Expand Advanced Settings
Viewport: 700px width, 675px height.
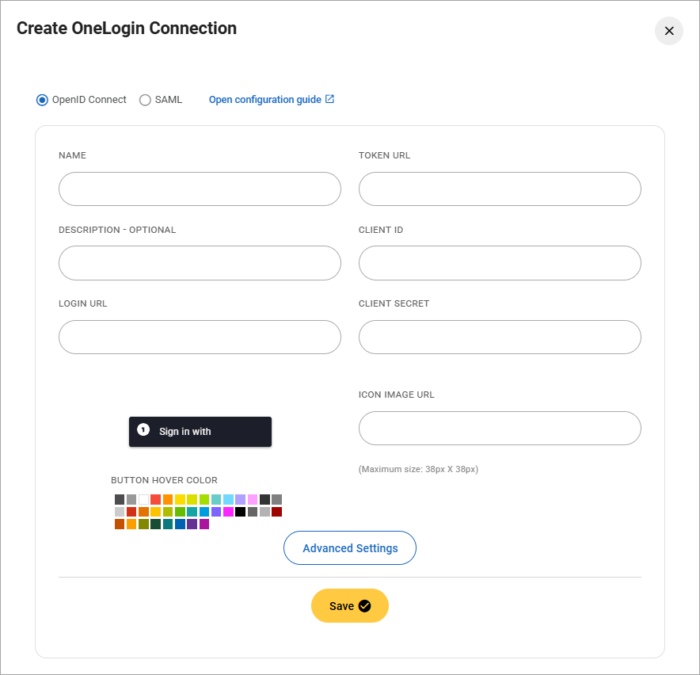(x=350, y=548)
